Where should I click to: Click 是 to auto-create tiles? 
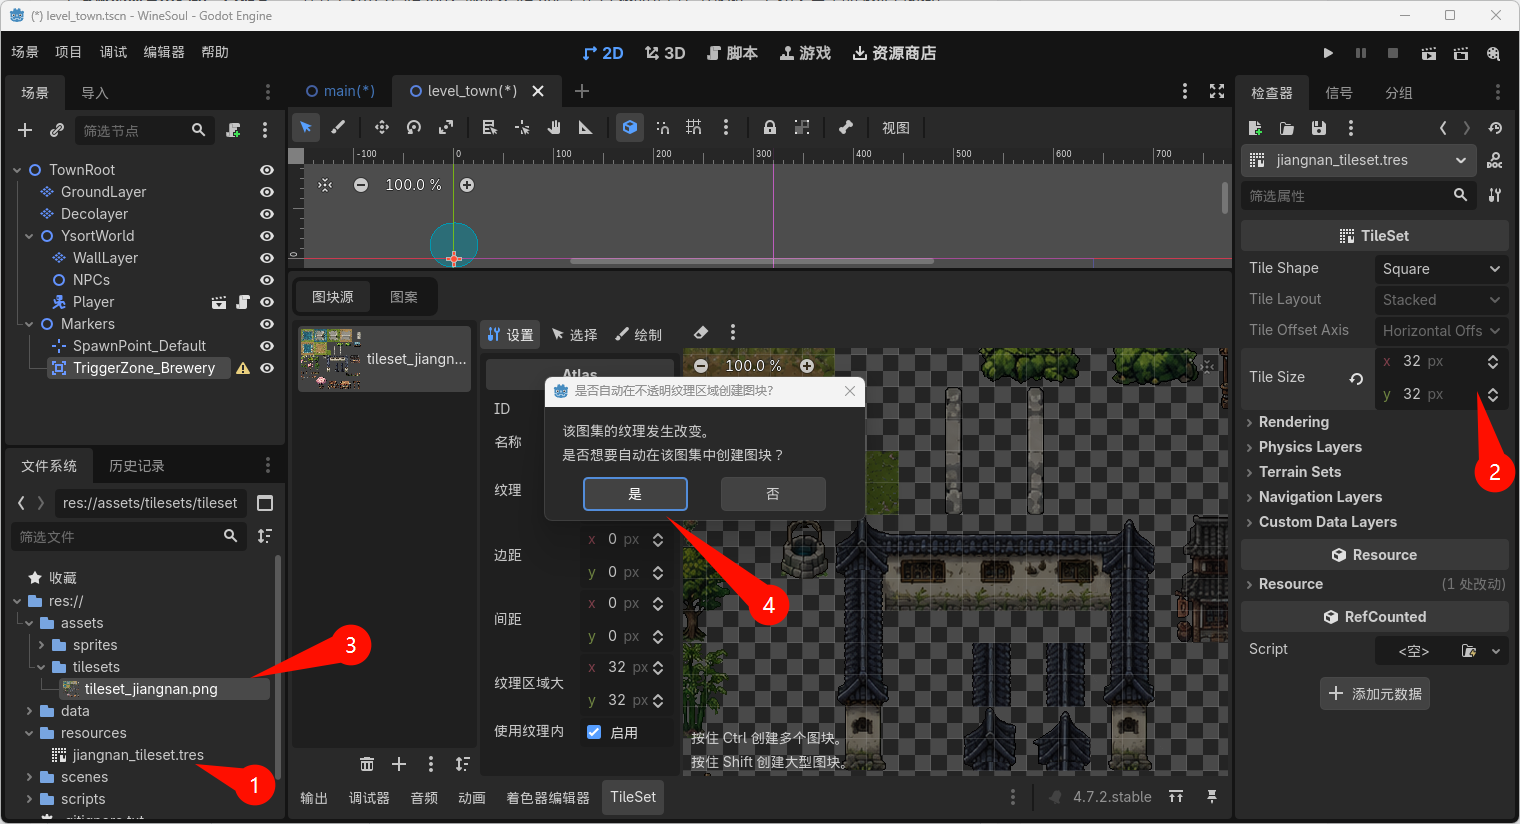(635, 494)
